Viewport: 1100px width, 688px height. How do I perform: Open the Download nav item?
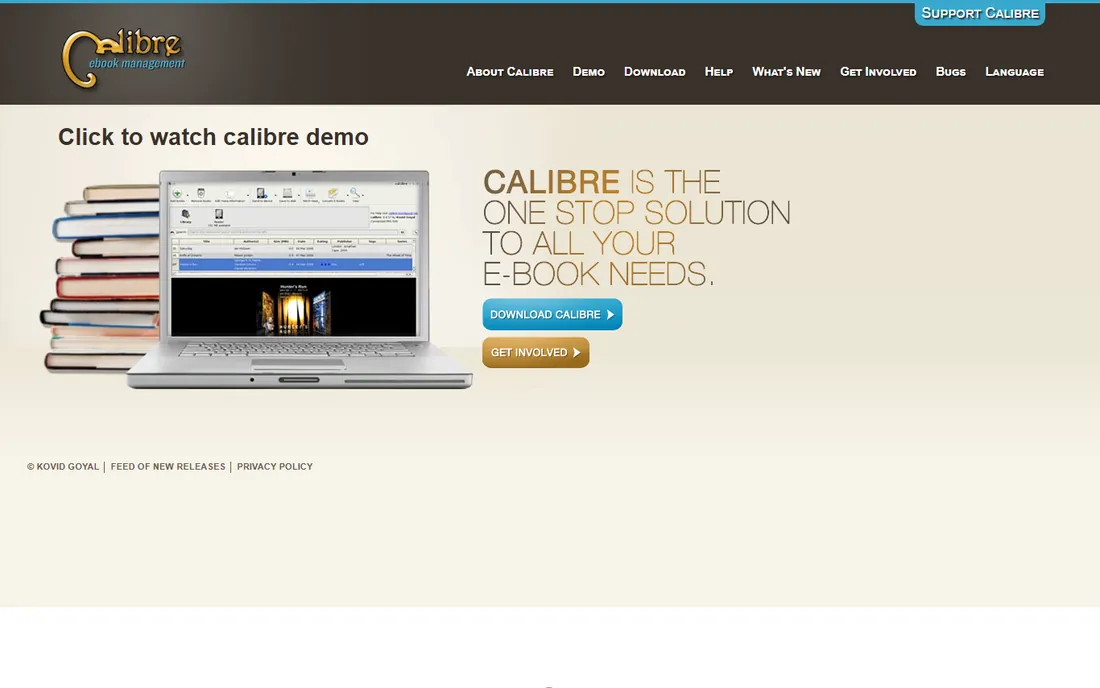click(655, 72)
